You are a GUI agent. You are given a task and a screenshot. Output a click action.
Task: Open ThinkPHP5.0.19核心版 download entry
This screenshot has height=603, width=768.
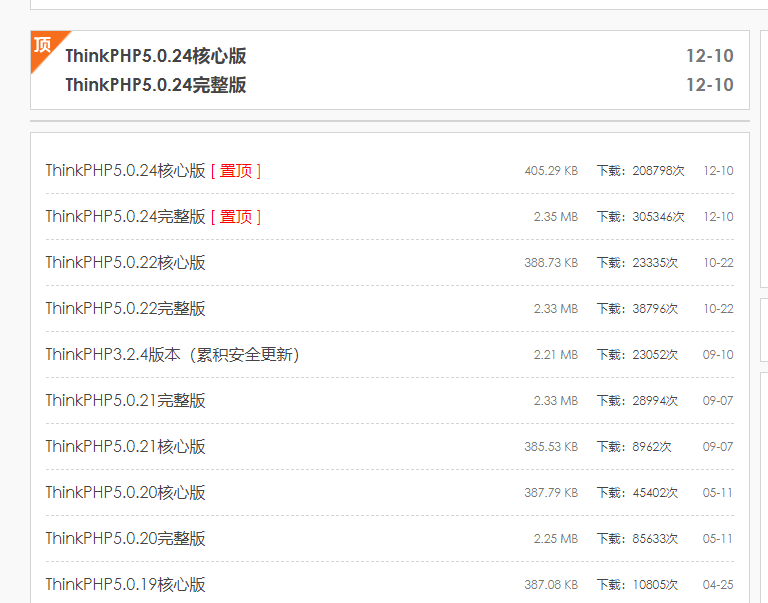(125, 585)
